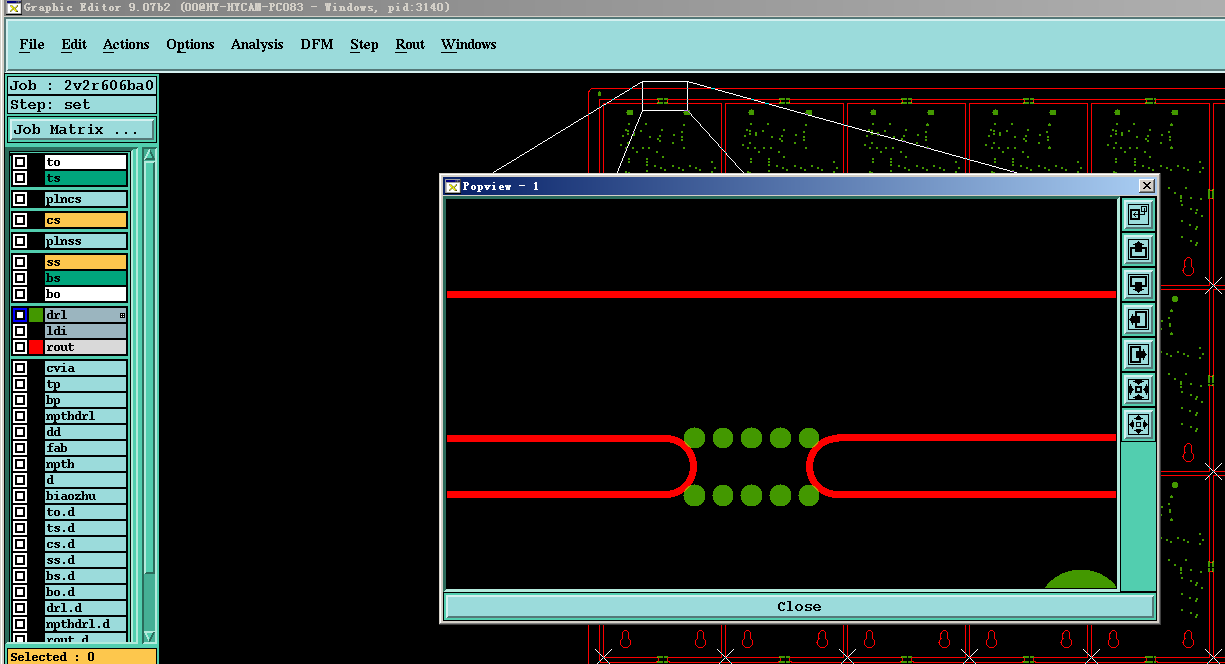Select layer name mpth
The width and height of the screenshot is (1225, 664).
[x=86, y=464]
